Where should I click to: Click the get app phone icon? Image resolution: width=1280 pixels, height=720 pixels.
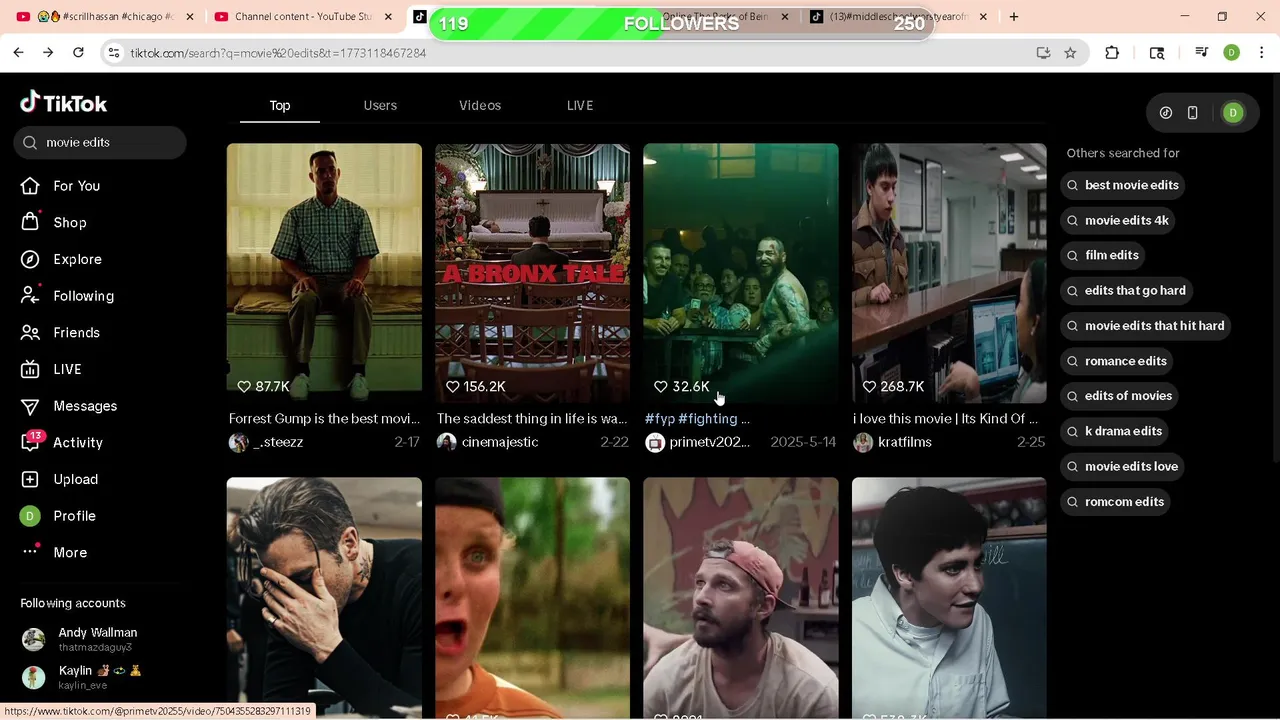[1192, 113]
